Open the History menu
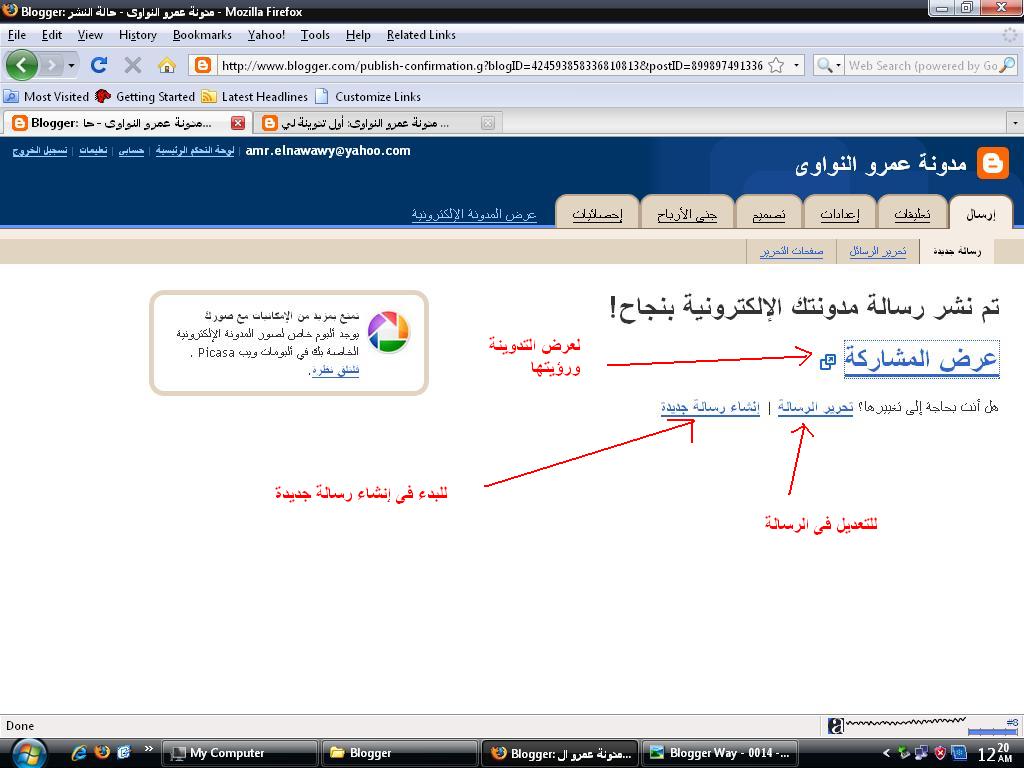The width and height of the screenshot is (1024, 768). click(138, 35)
